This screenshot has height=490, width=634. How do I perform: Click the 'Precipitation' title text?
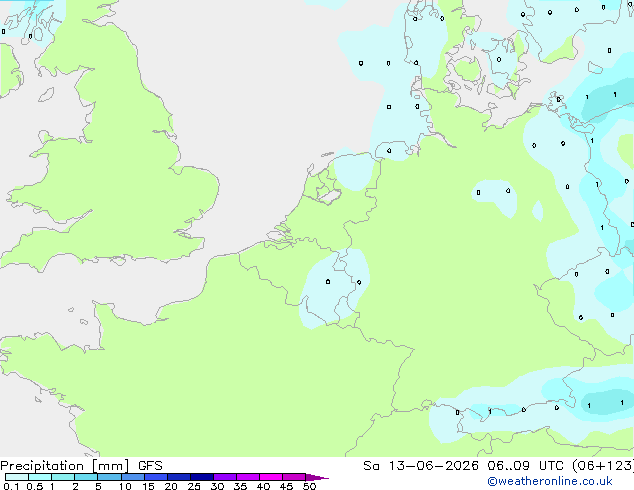pyautogui.click(x=42, y=466)
